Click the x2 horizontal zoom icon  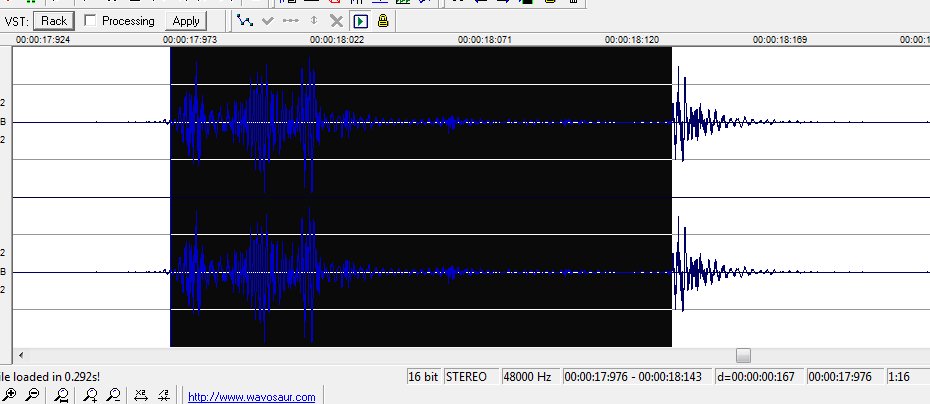pos(141,395)
